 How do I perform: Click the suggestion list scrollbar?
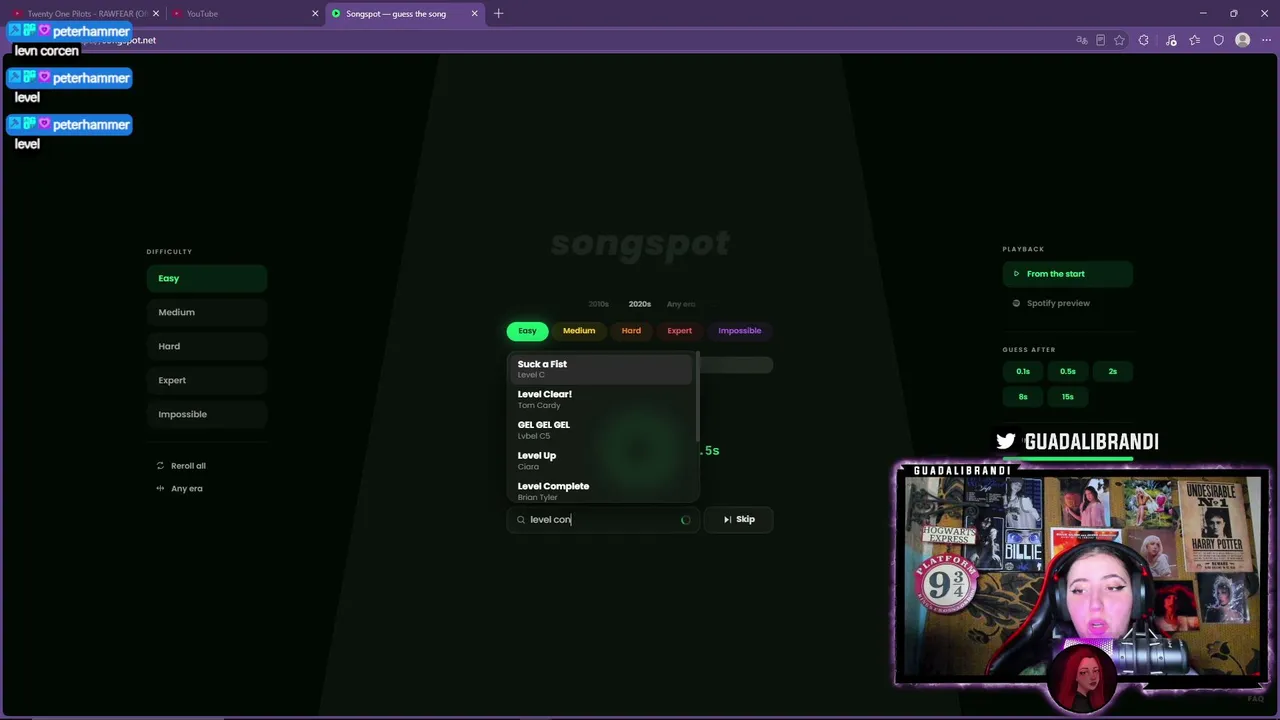coord(697,397)
